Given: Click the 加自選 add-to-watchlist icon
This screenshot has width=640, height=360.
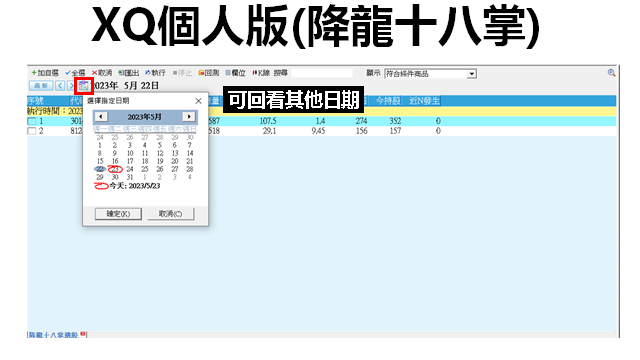Looking at the screenshot, I should click(x=34, y=73).
